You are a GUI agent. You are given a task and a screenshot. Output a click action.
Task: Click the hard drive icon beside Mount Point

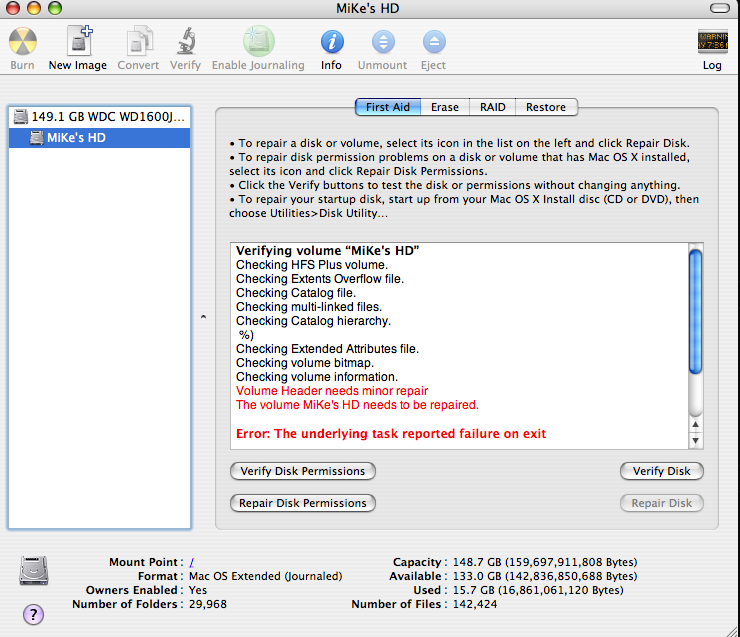pyautogui.click(x=34, y=570)
